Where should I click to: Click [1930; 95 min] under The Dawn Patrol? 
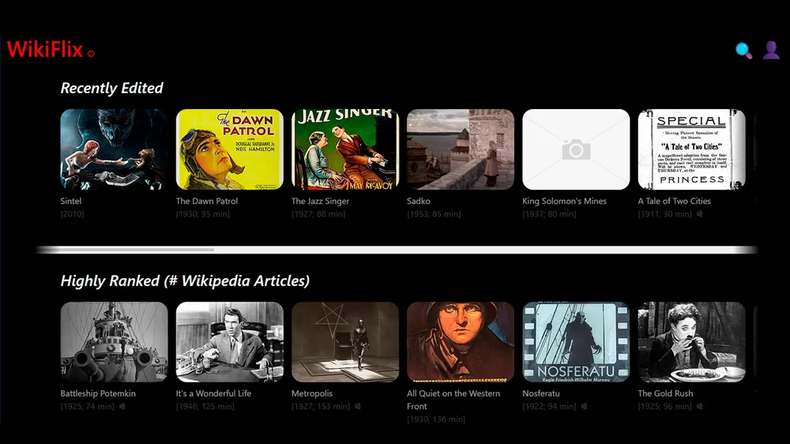pyautogui.click(x=203, y=214)
